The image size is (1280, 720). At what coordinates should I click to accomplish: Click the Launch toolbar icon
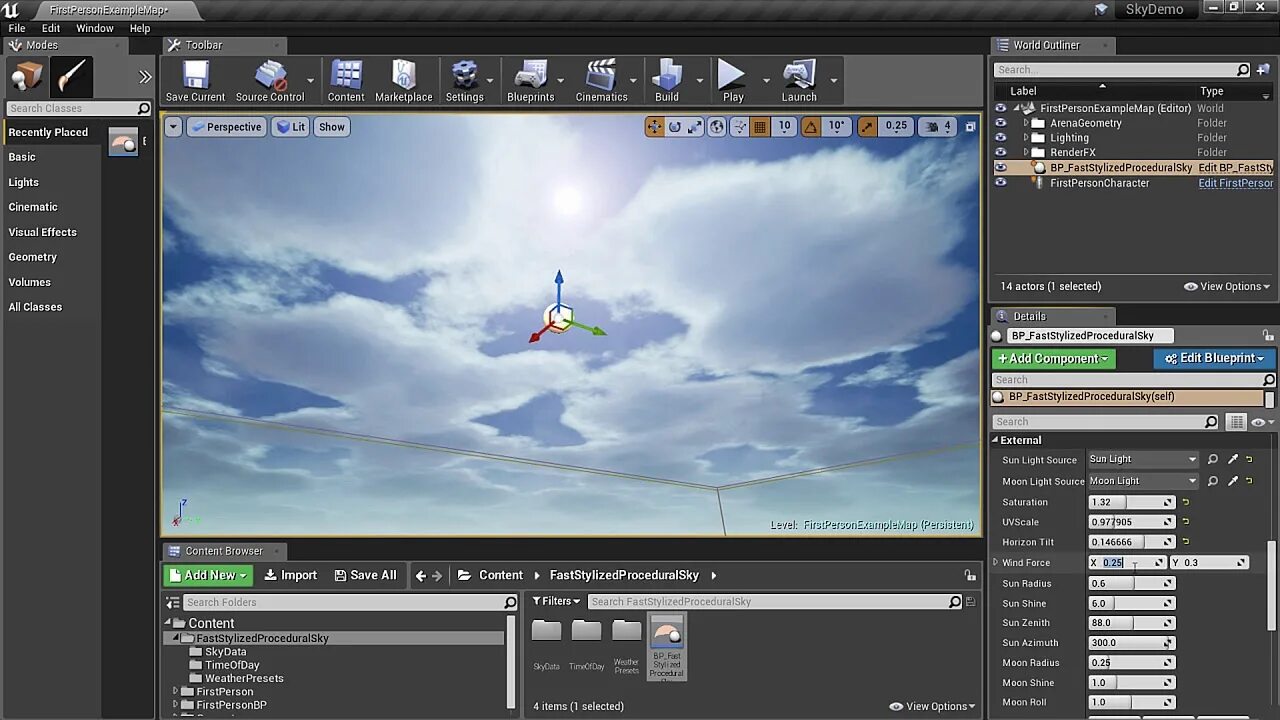tap(799, 81)
